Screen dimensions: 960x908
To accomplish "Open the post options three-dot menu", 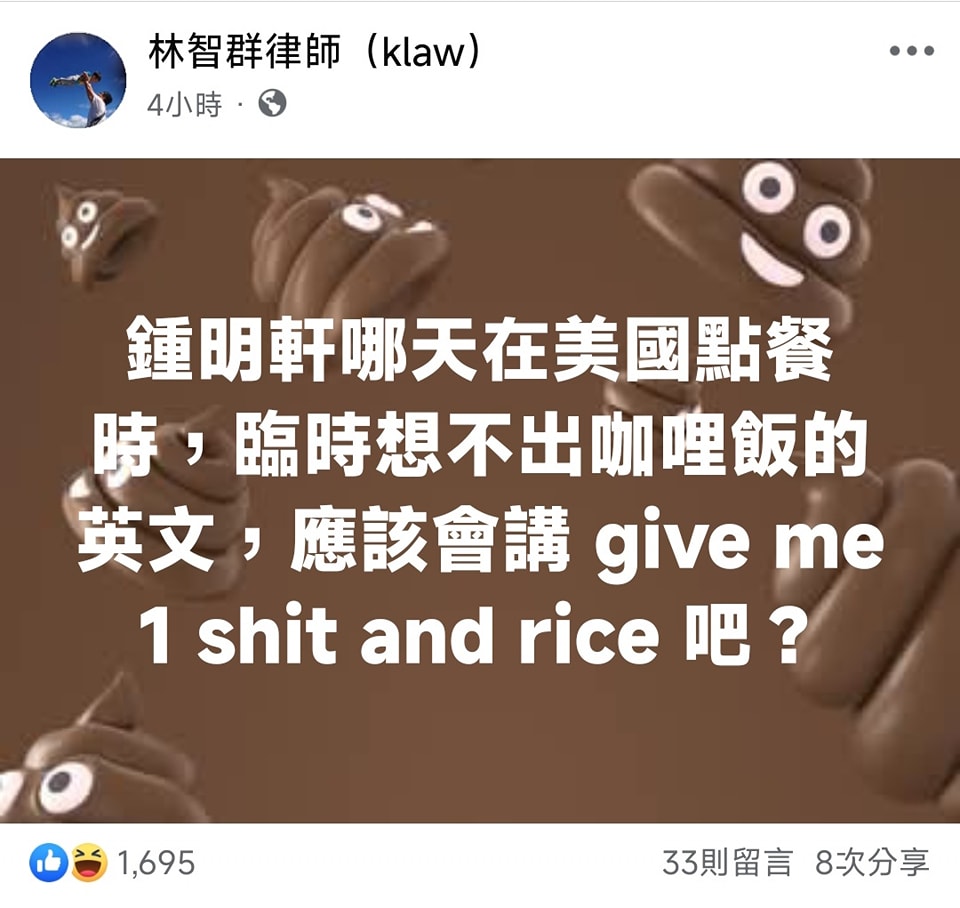I will pyautogui.click(x=912, y=51).
